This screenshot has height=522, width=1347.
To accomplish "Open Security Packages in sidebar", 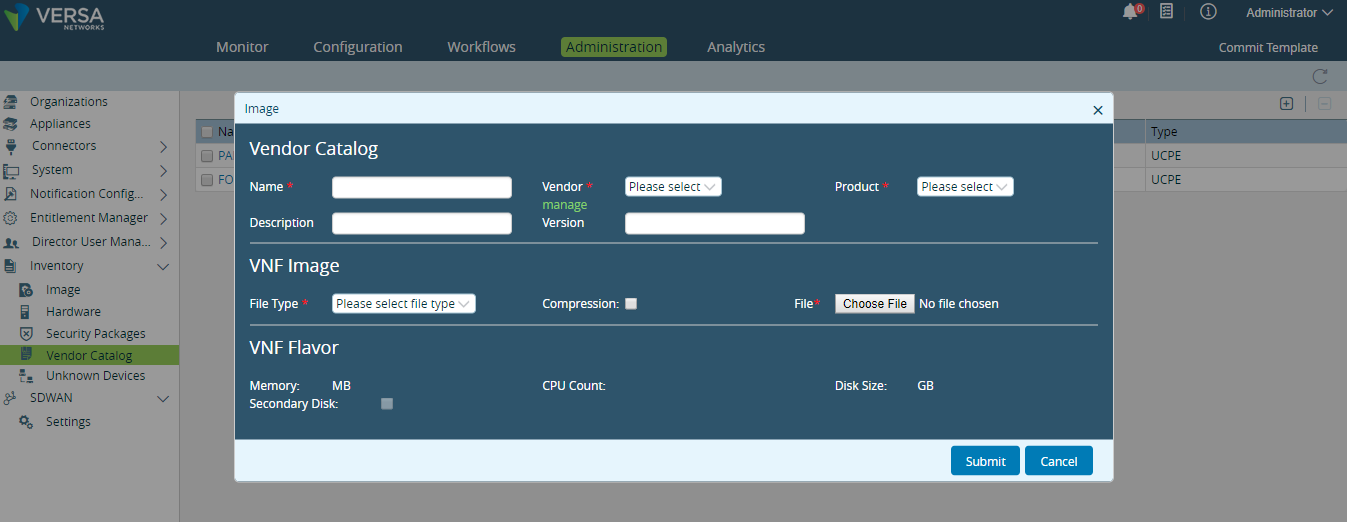I will click(96, 334).
